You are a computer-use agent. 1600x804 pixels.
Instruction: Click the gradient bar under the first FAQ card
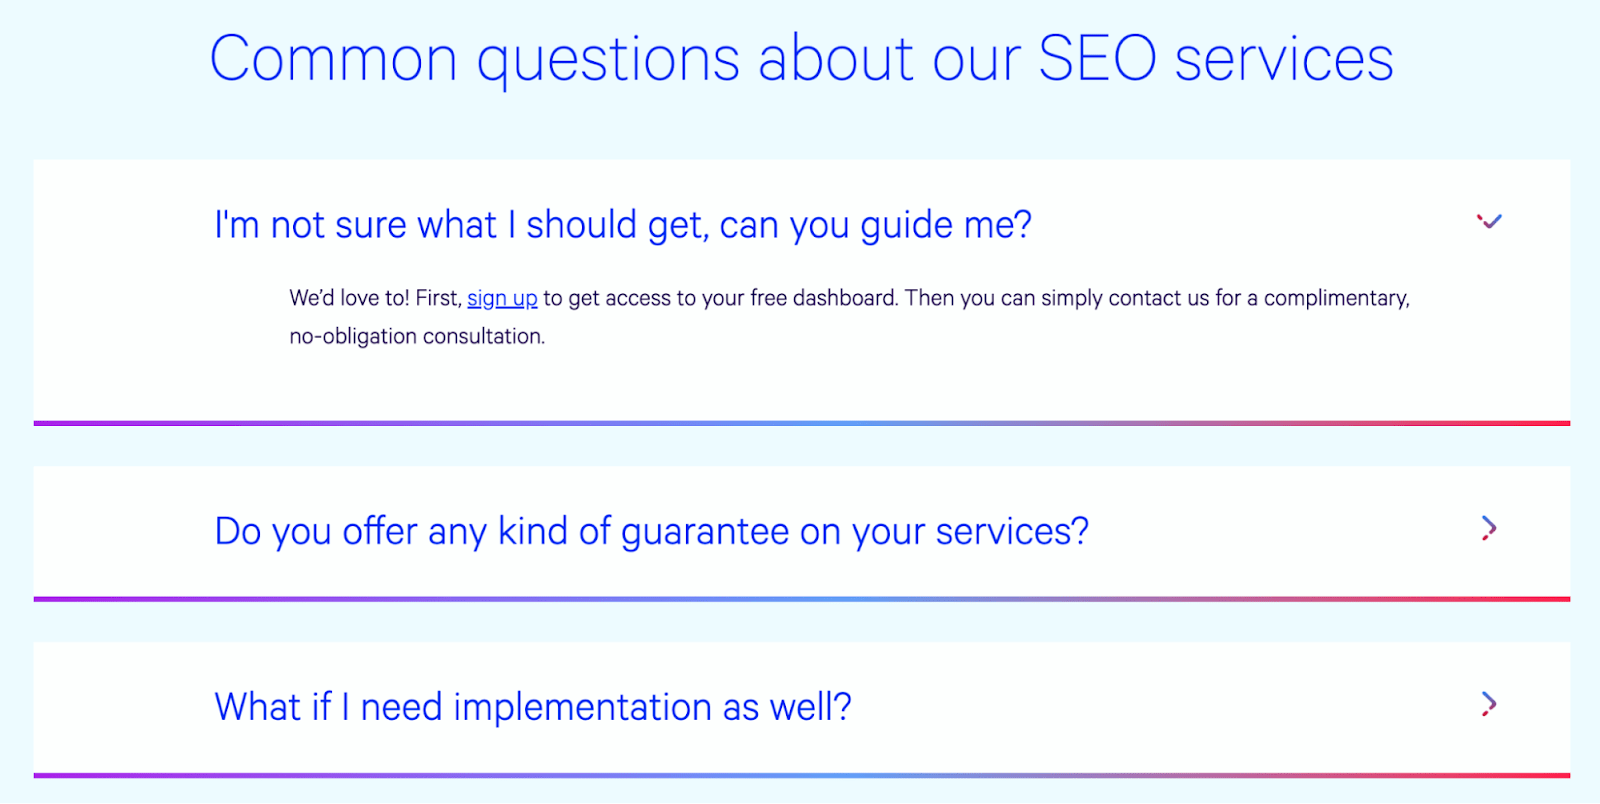(800, 422)
